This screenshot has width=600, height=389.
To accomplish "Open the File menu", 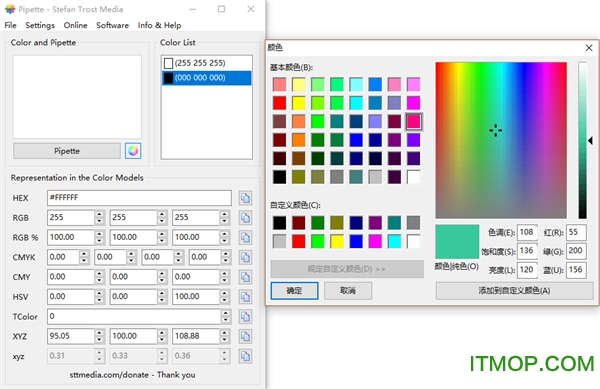I will click(10, 25).
